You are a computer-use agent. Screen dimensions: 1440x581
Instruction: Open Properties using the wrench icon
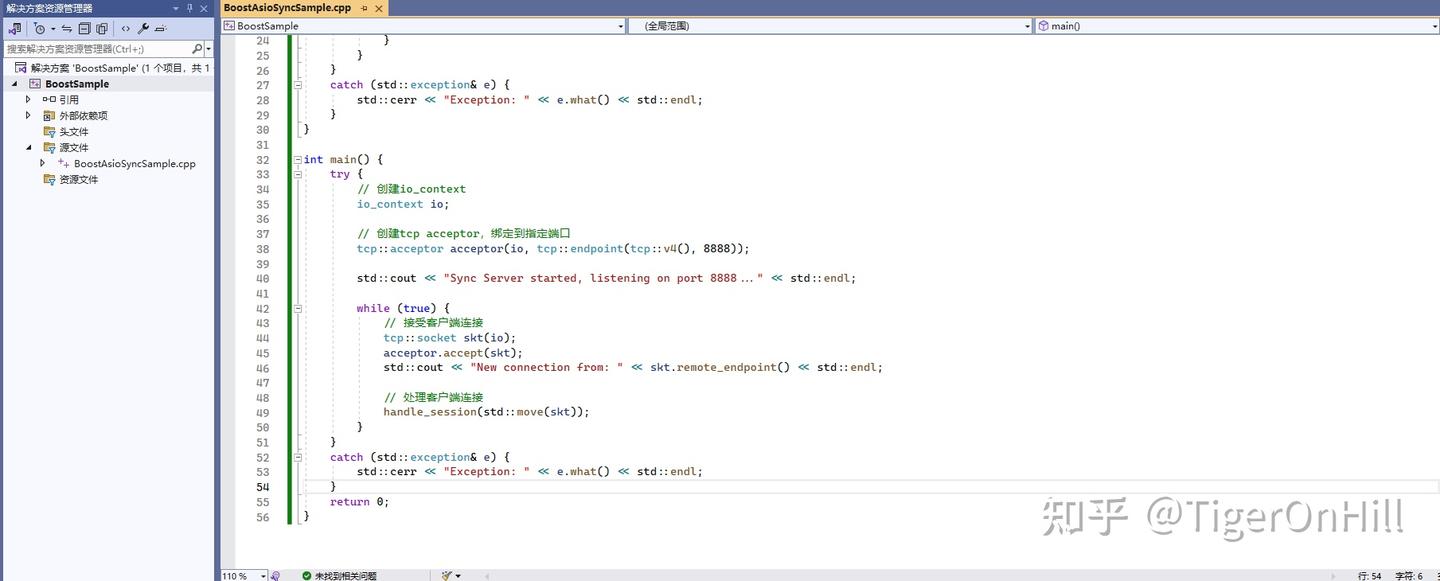point(143,28)
